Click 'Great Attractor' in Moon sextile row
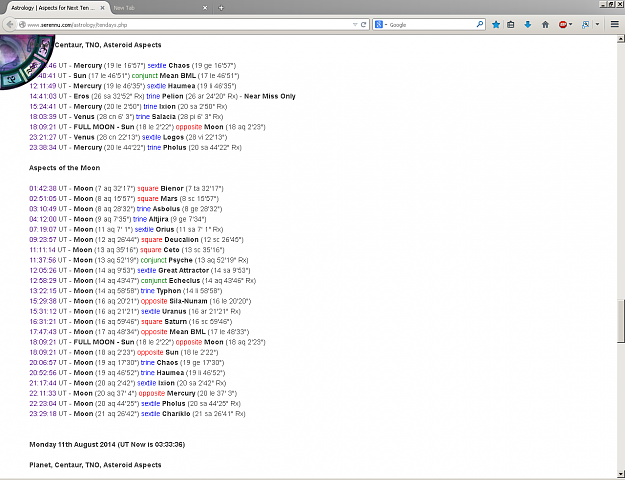This screenshot has width=625, height=480. (184, 271)
